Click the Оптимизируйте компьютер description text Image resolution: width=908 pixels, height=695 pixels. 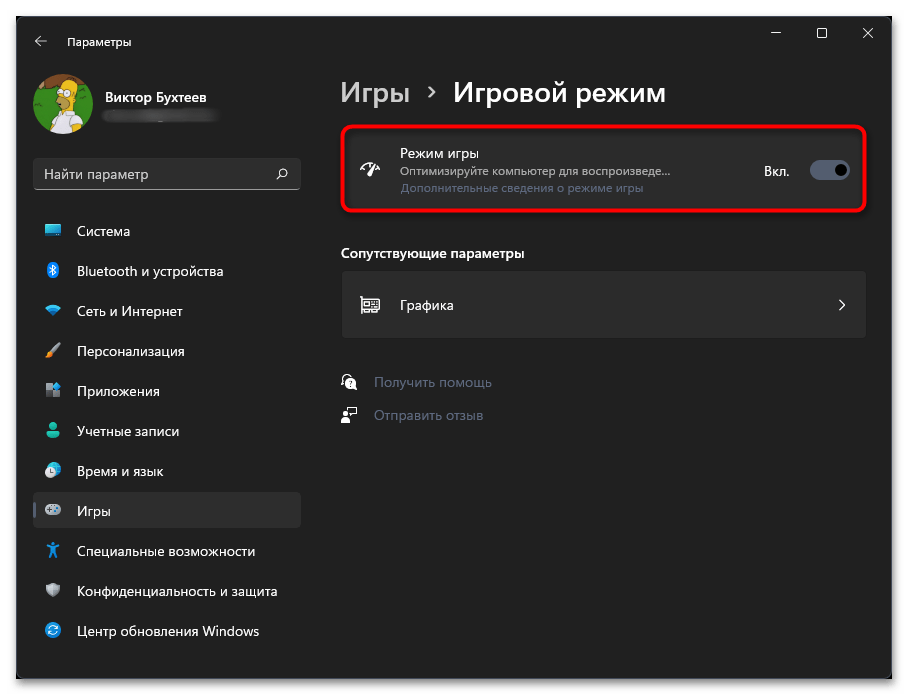coord(534,171)
